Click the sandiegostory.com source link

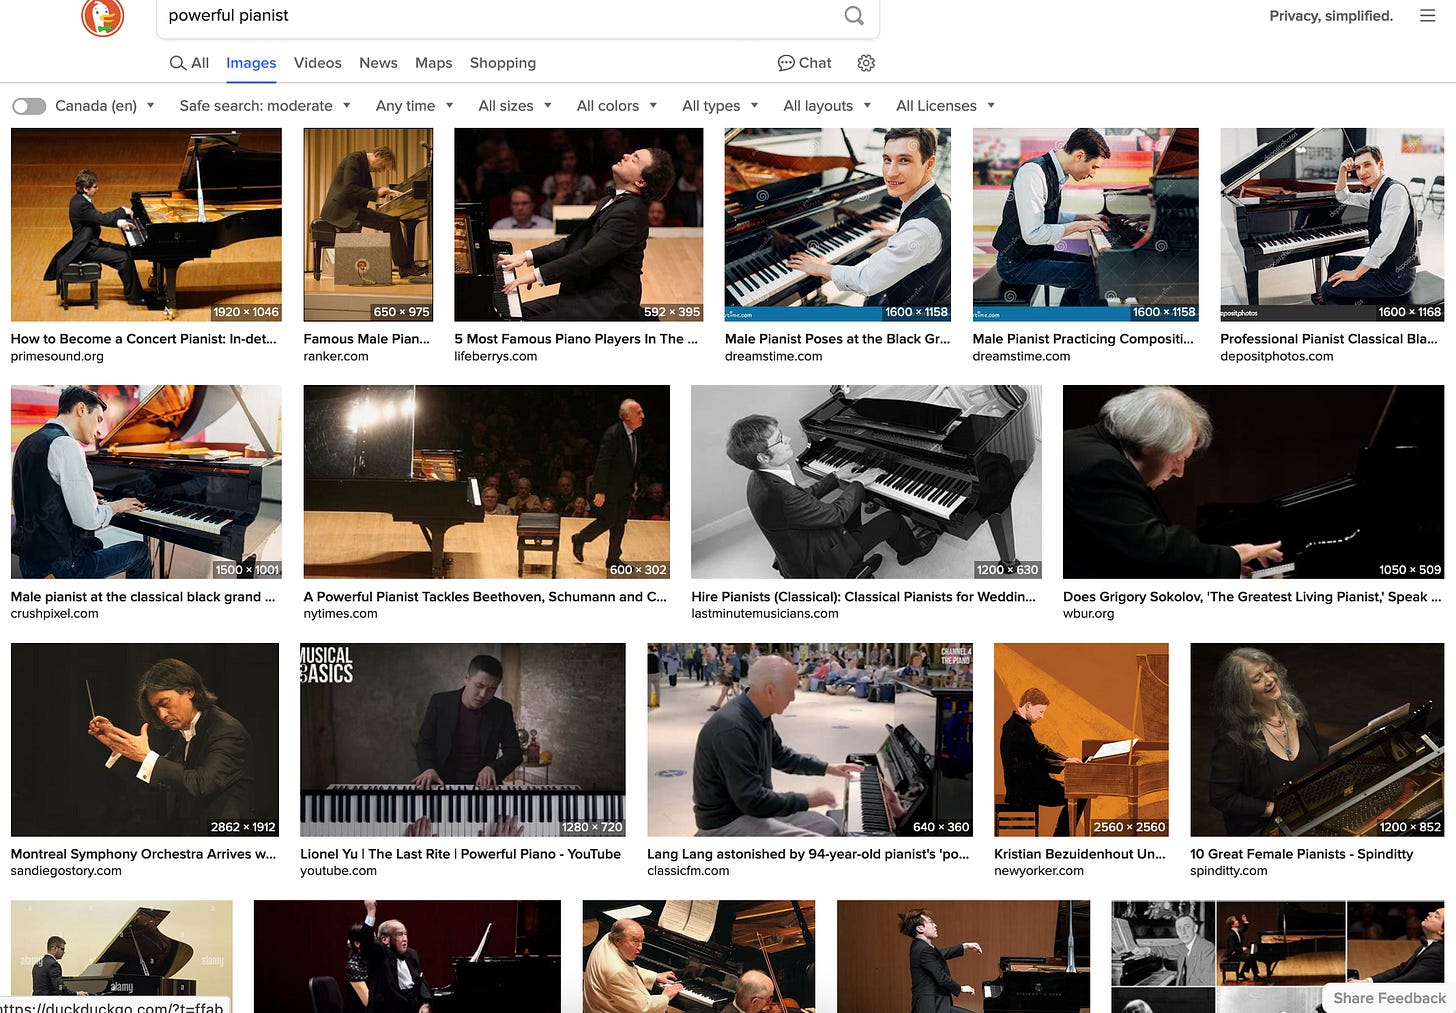[66, 871]
